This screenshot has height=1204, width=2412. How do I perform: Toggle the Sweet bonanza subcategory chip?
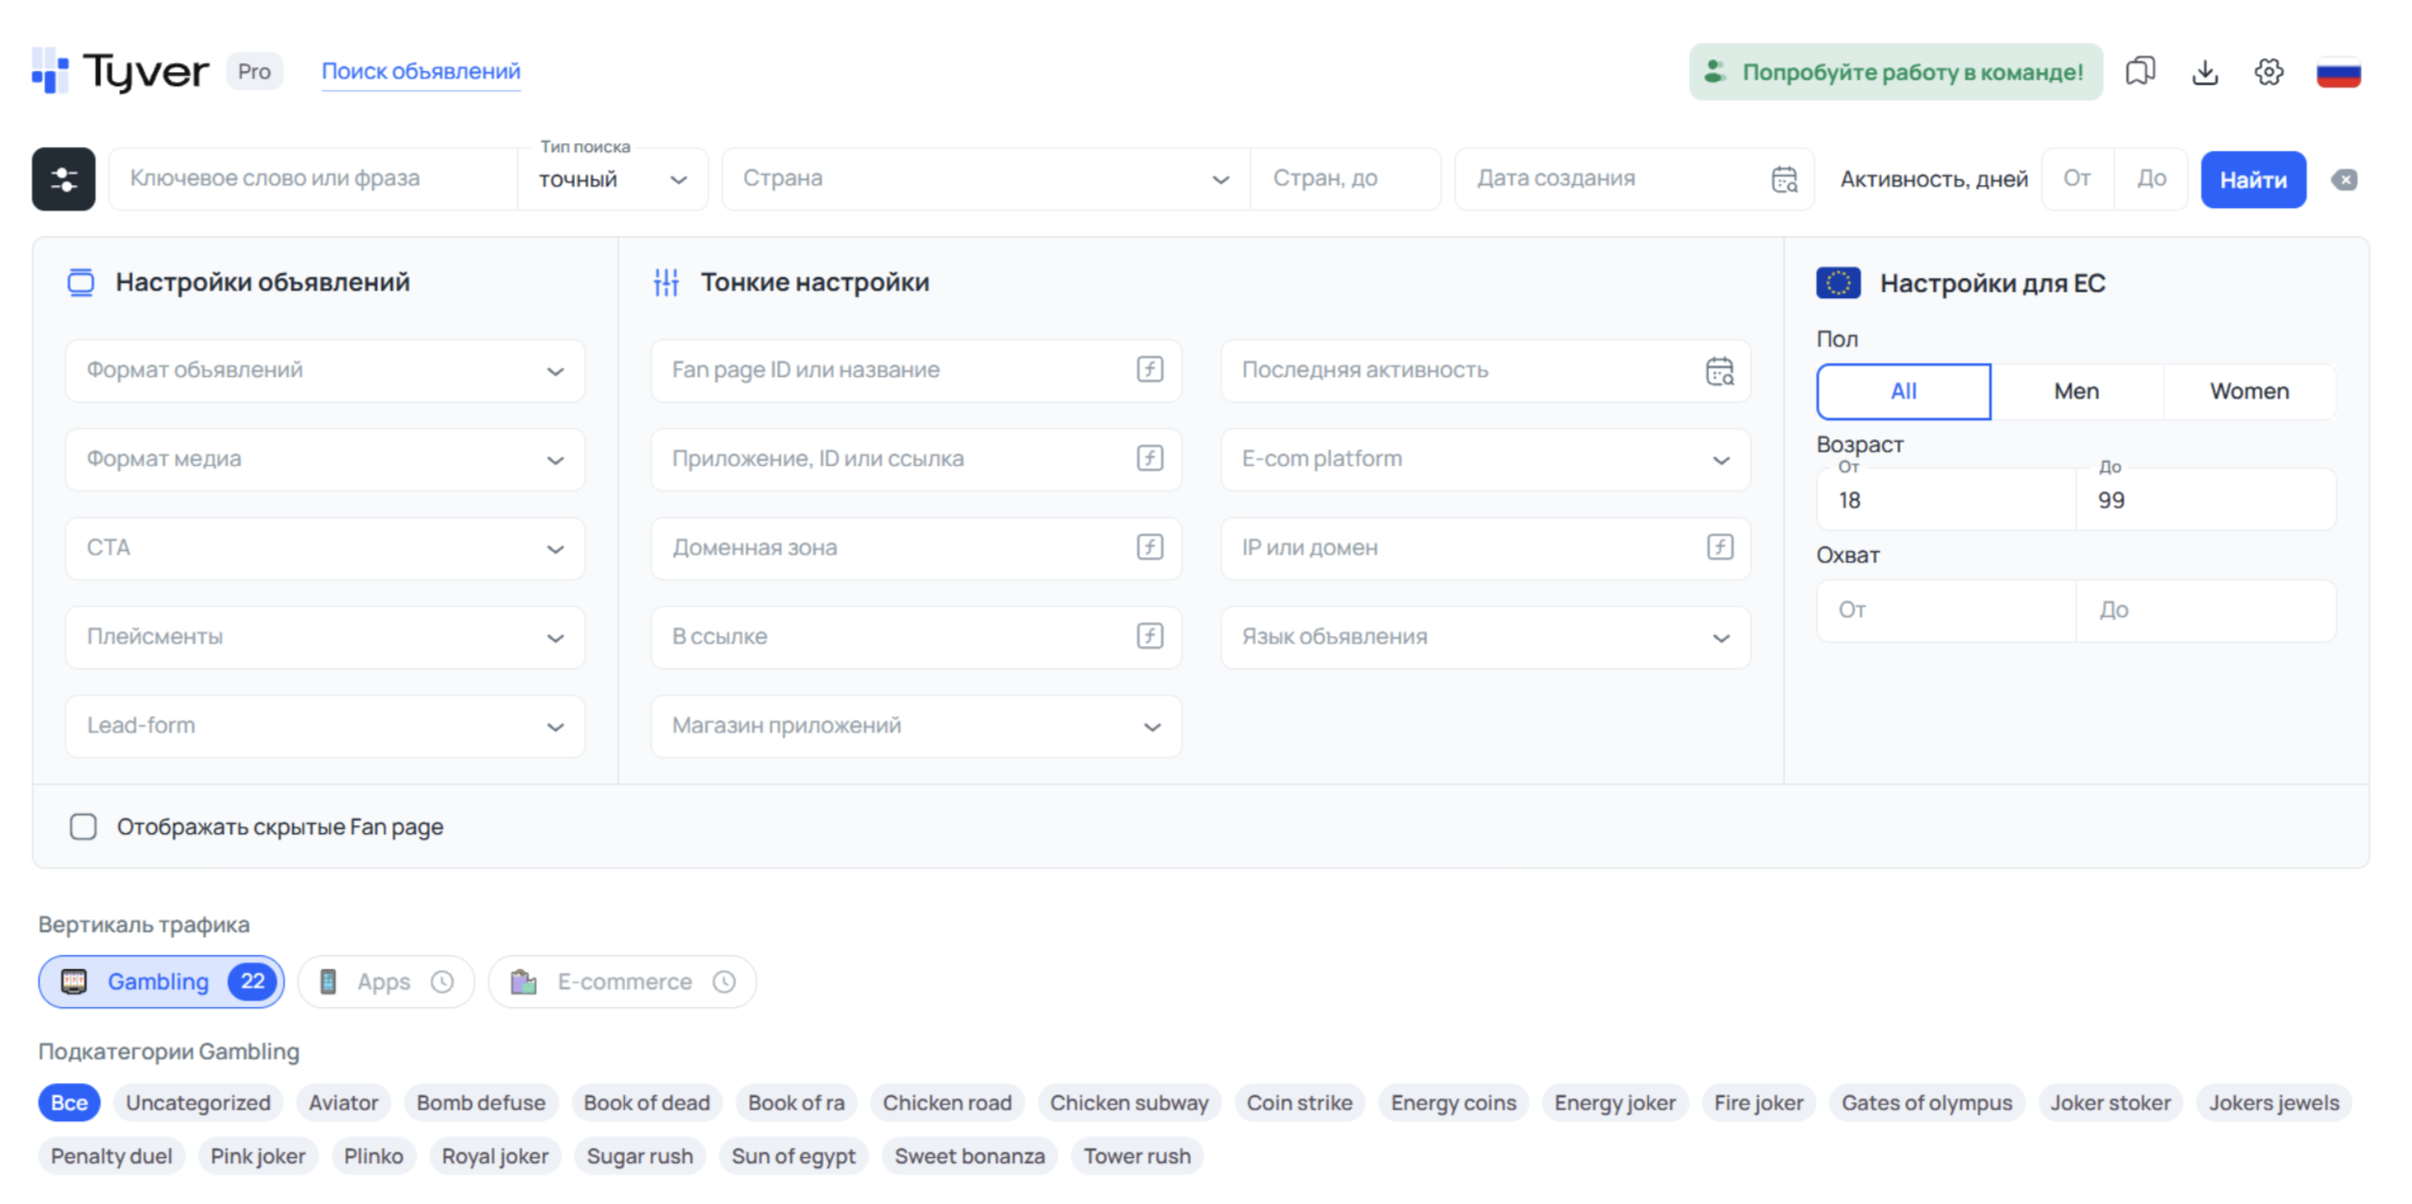(969, 1156)
